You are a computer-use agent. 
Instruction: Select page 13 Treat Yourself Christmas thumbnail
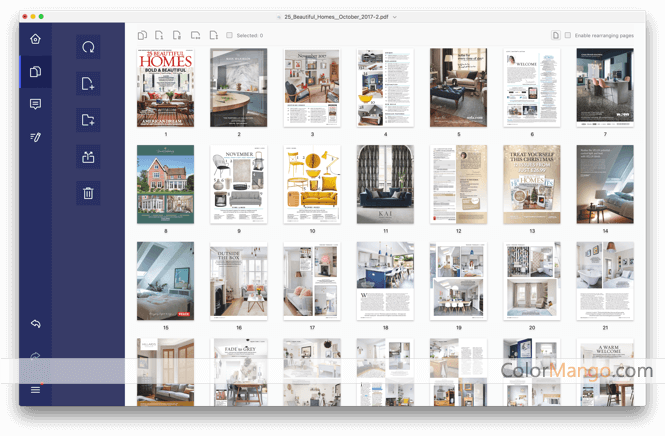click(x=531, y=184)
